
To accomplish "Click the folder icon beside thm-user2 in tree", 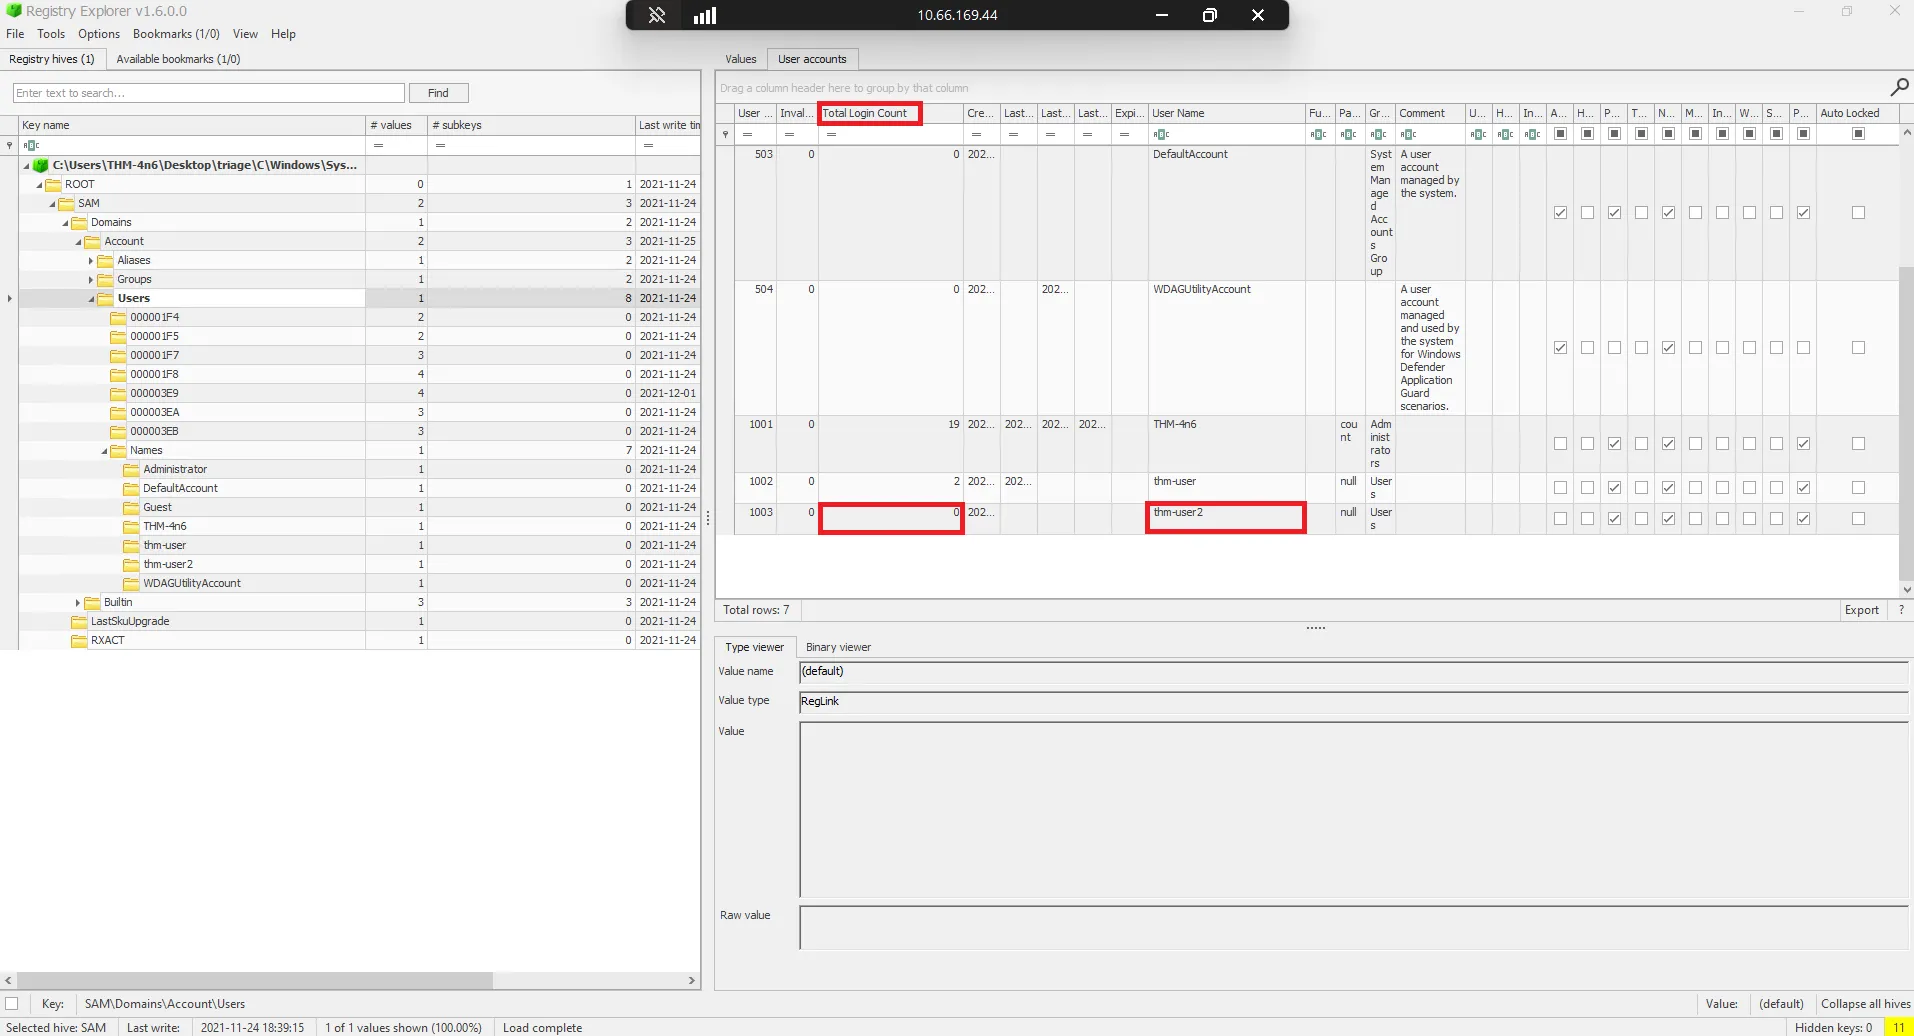I will 132,564.
